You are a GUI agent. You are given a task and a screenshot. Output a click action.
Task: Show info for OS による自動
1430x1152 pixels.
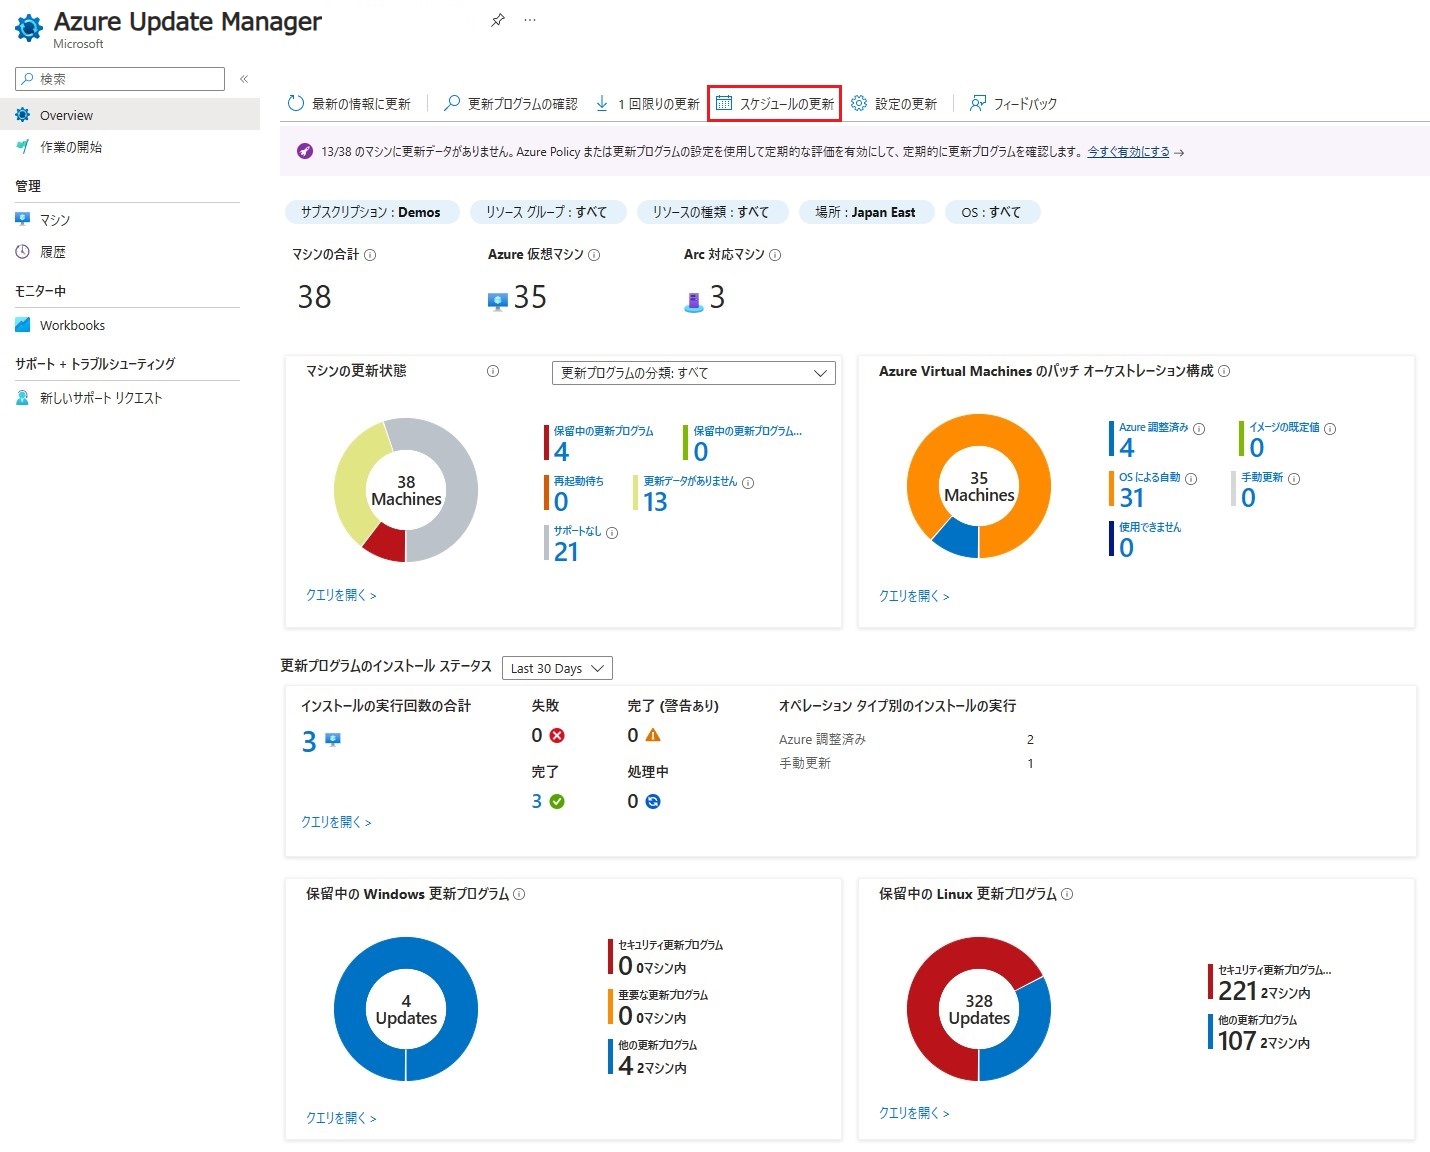(1191, 479)
